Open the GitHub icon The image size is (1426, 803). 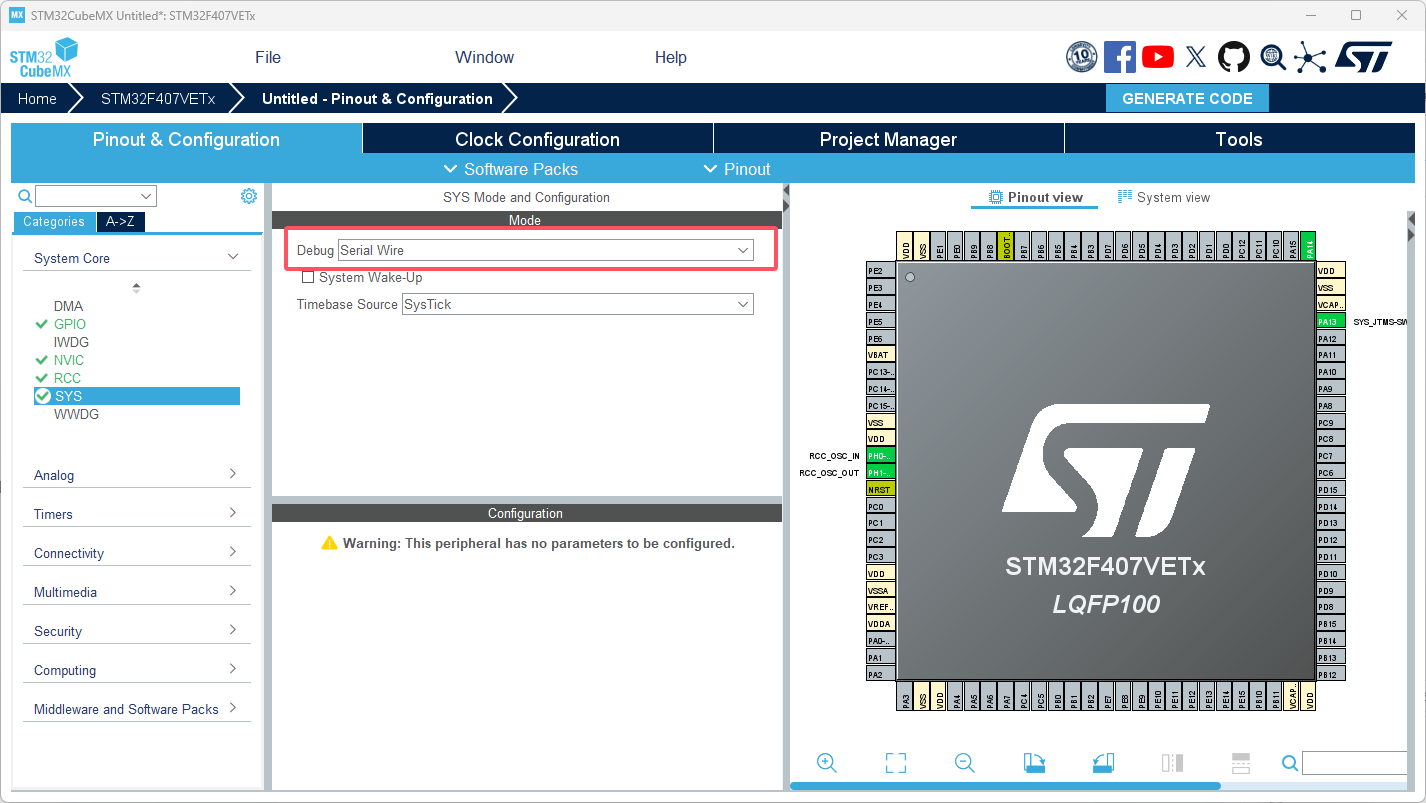1234,57
